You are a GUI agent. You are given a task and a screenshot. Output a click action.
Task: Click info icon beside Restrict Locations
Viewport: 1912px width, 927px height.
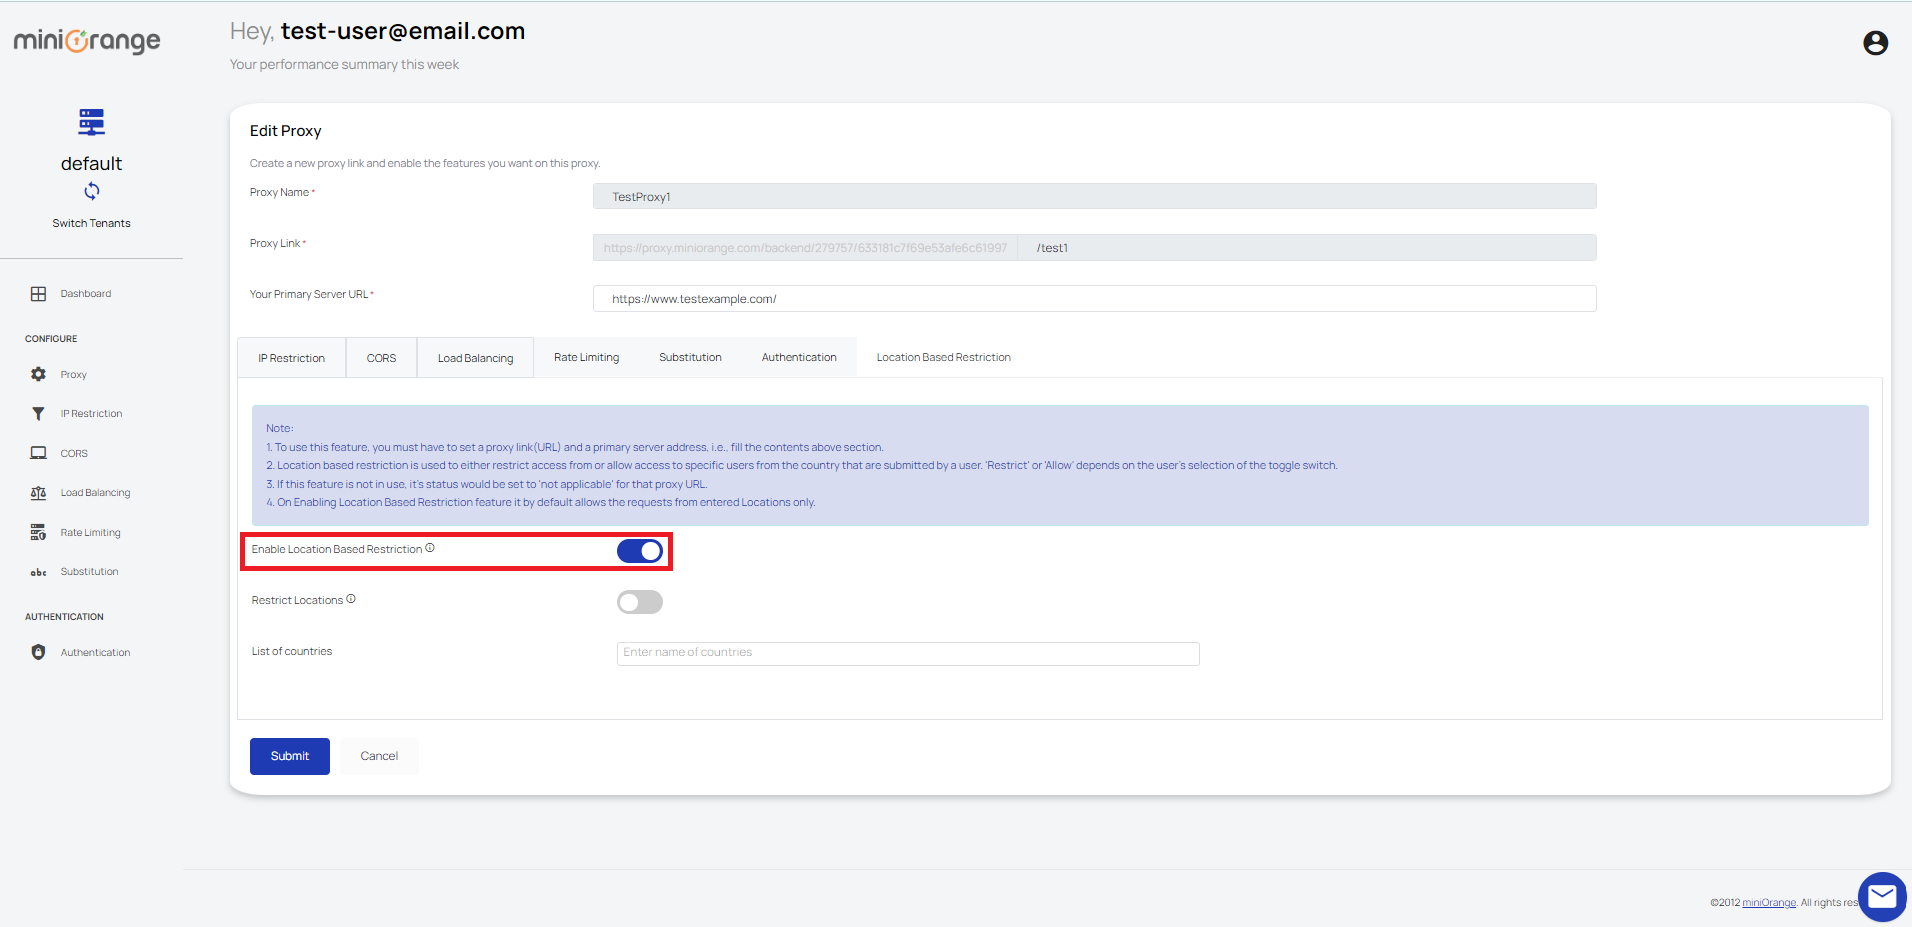[351, 599]
